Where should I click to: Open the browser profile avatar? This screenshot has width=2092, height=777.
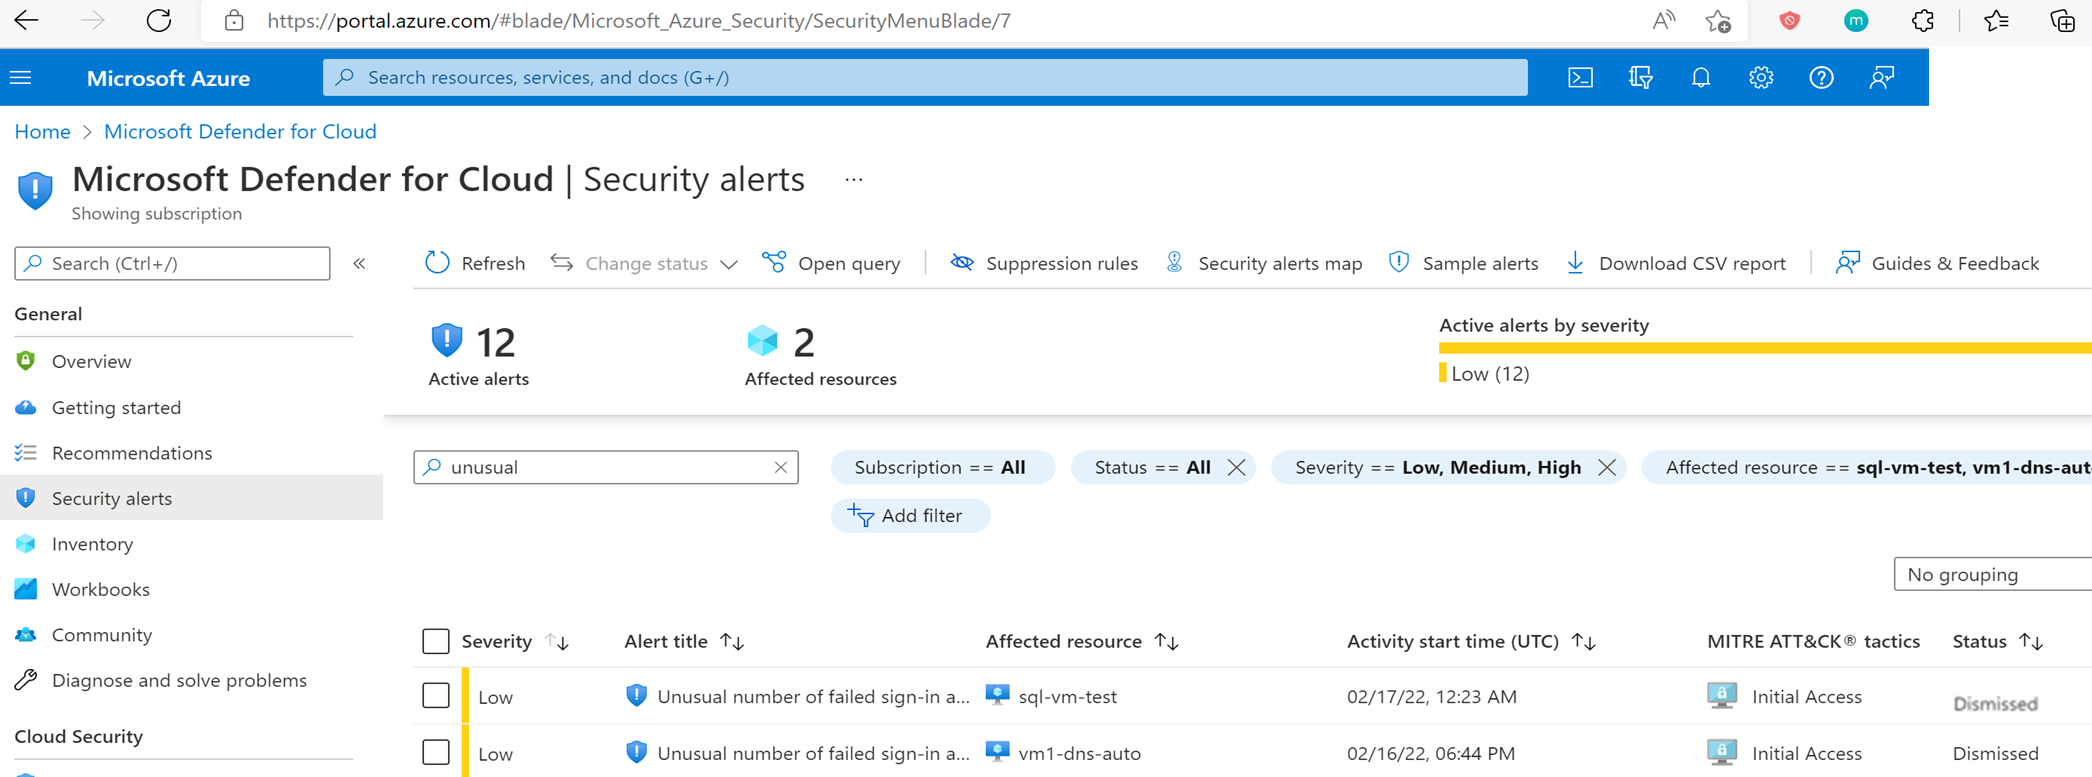[x=1856, y=21]
